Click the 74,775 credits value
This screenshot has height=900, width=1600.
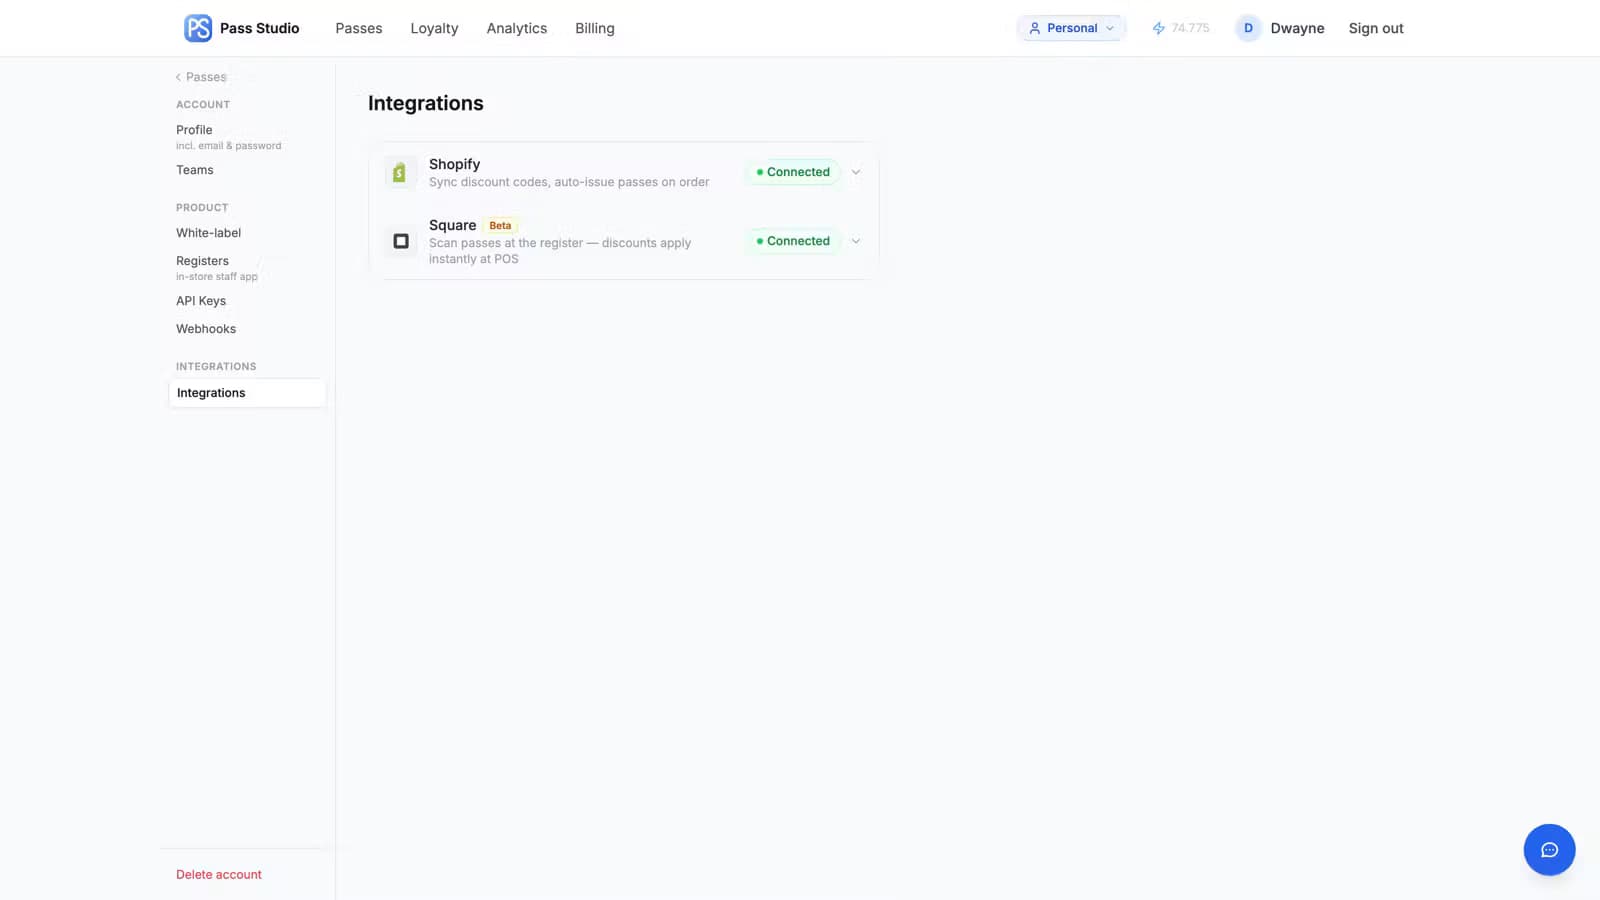tap(1190, 28)
